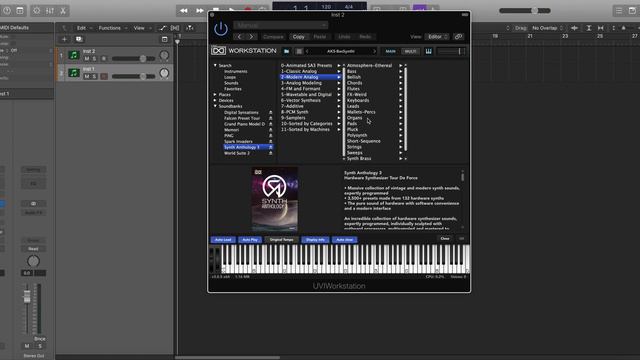
Task: Click the fast forward button in Logic transport
Action: (200, 11)
